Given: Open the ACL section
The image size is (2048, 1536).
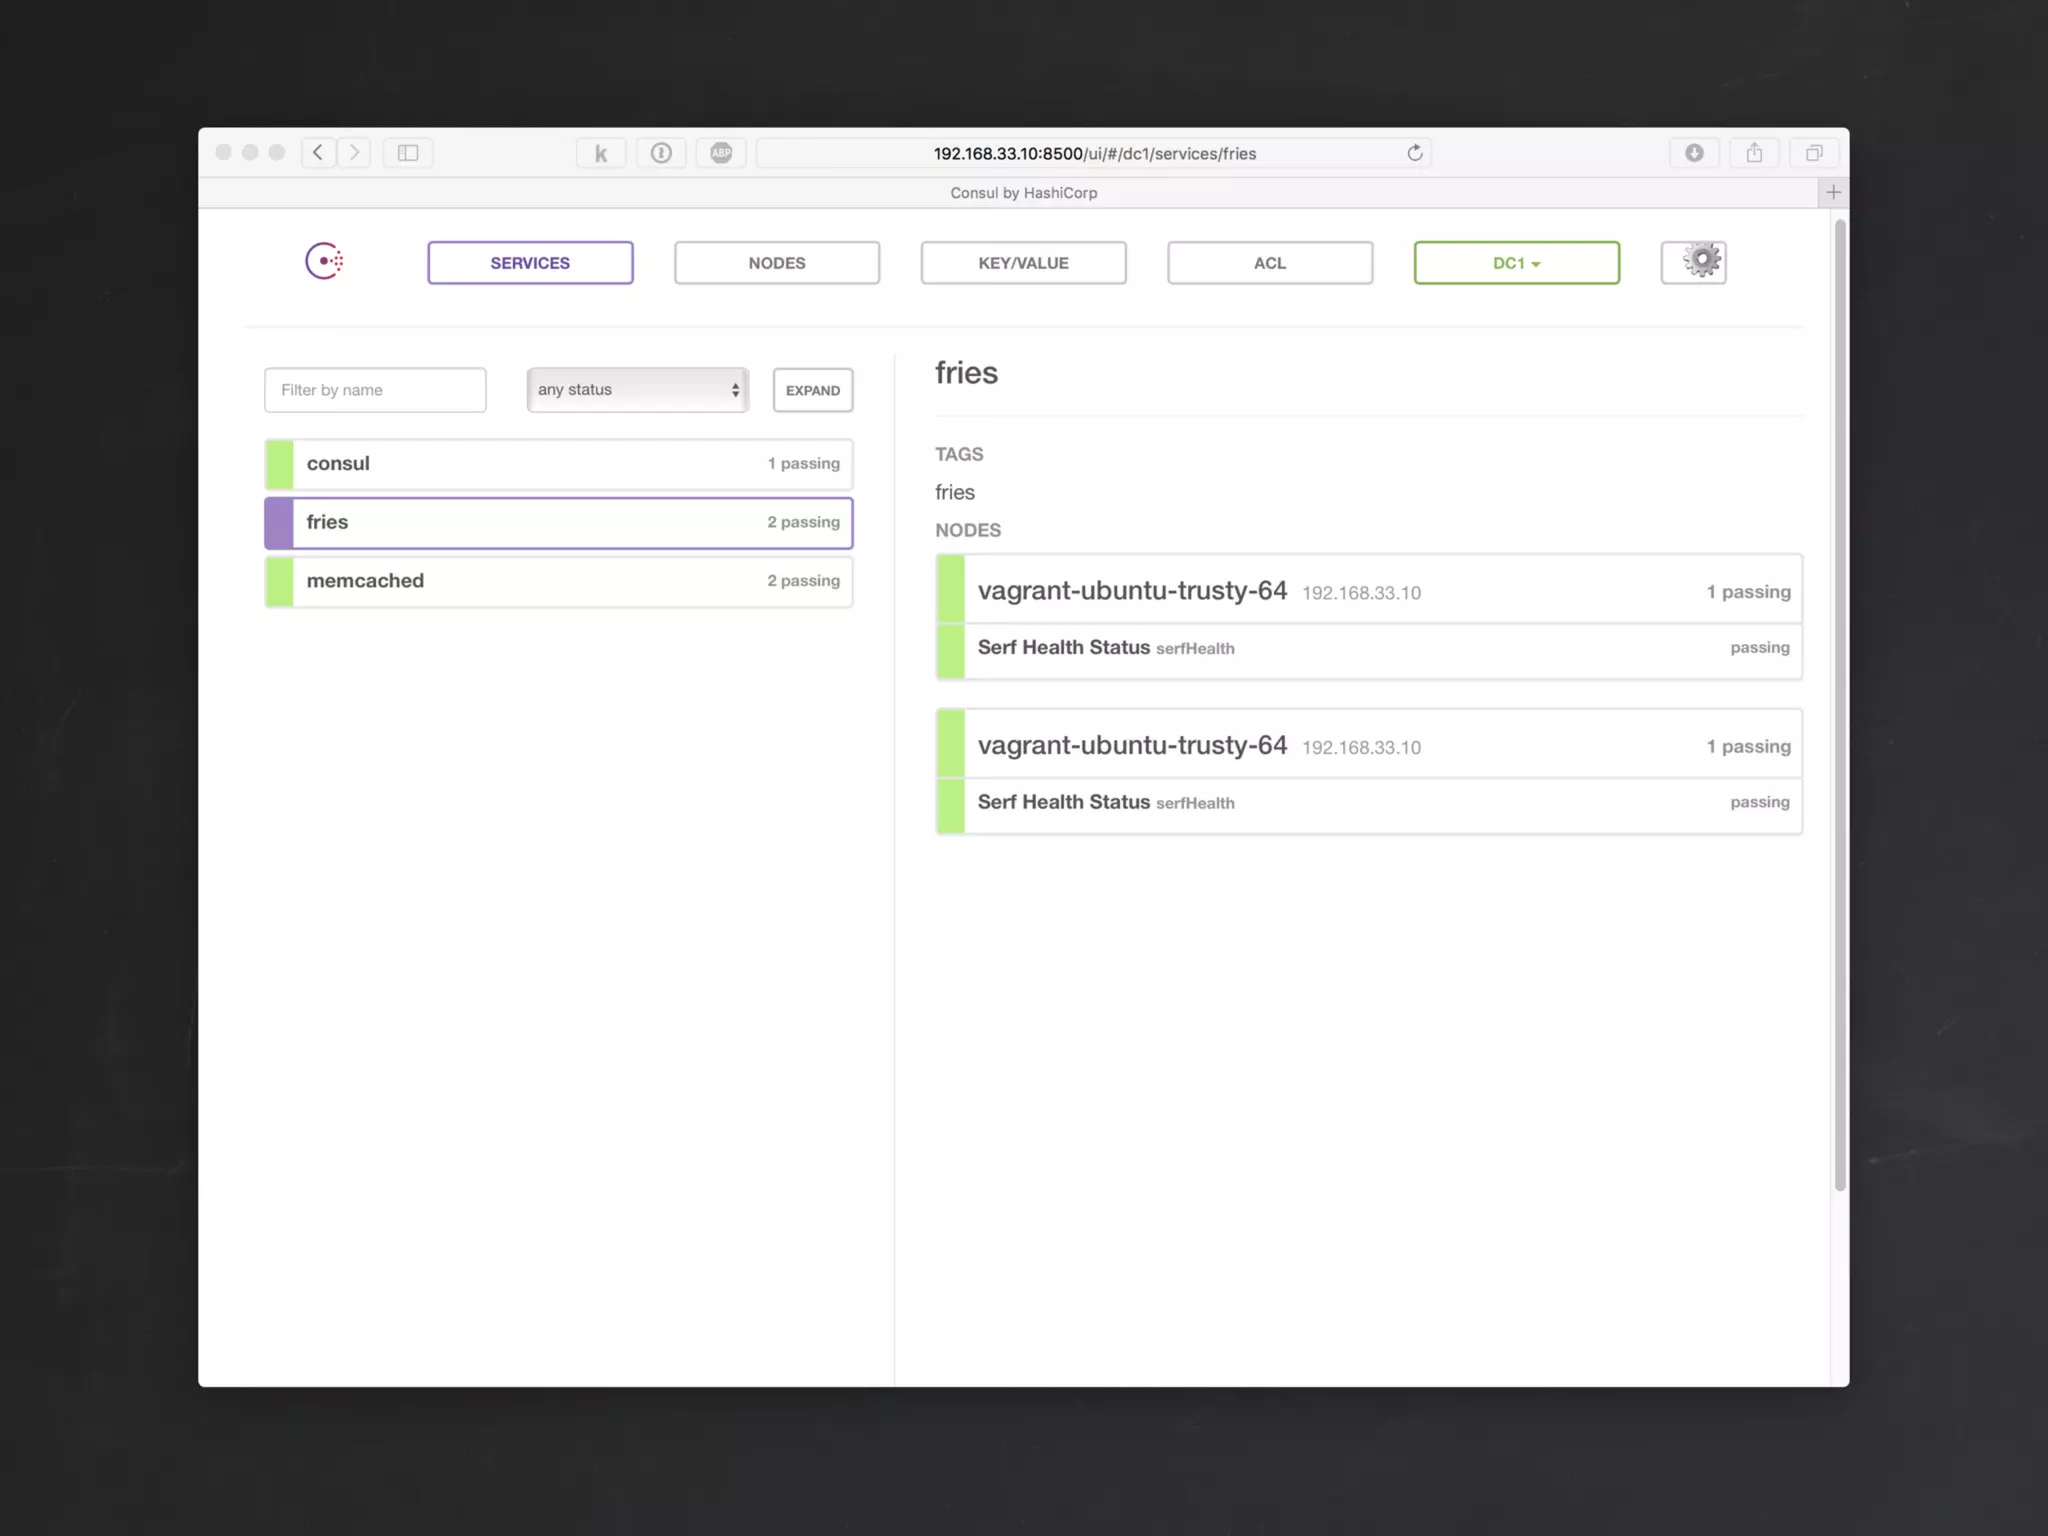Looking at the screenshot, I should tap(1270, 263).
